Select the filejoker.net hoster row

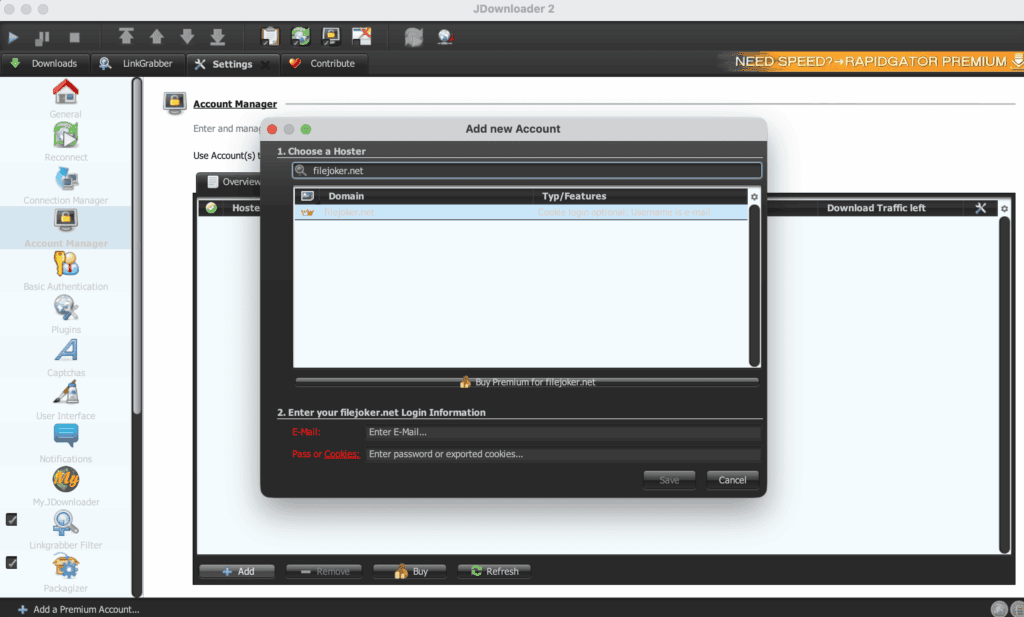coord(520,212)
